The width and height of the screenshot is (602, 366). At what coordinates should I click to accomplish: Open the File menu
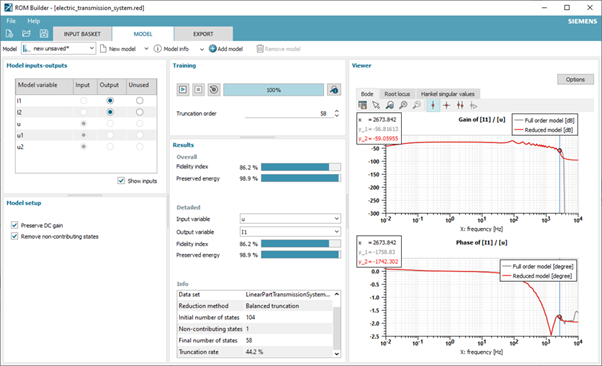pos(11,21)
